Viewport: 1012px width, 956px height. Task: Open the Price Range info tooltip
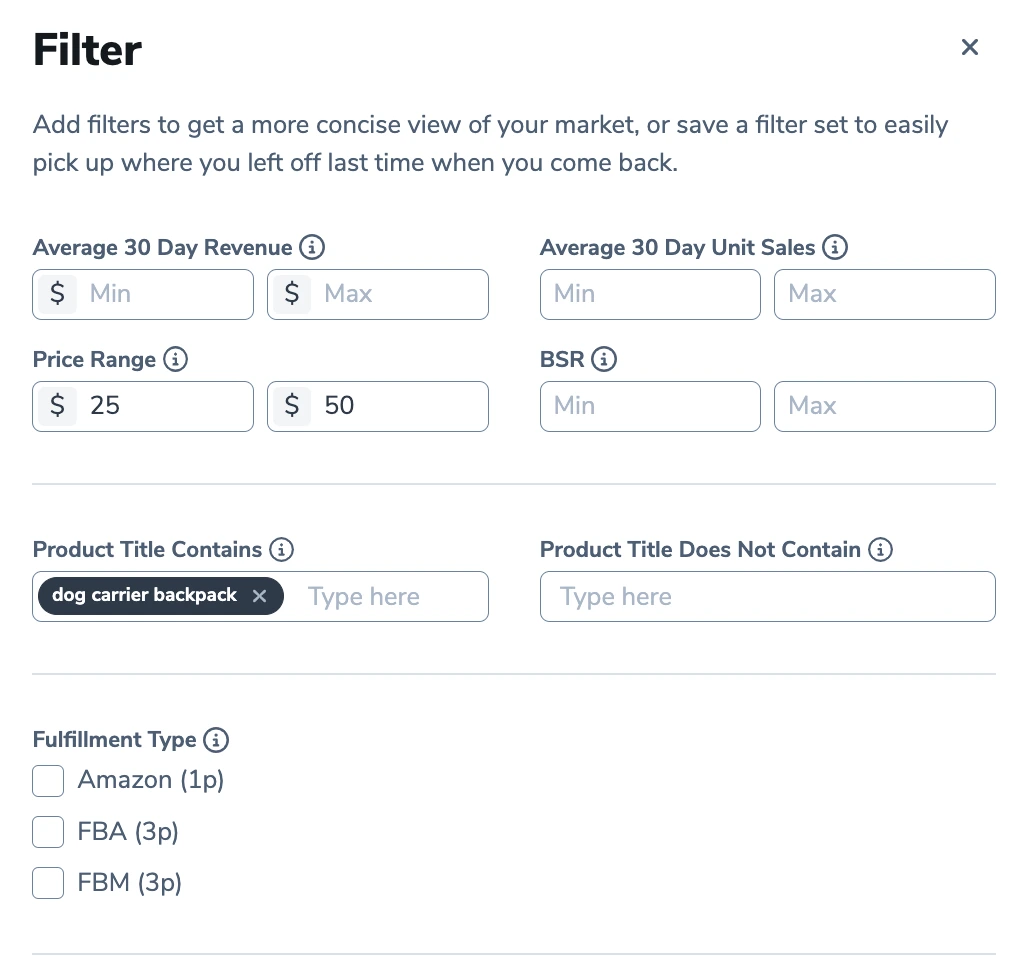click(175, 359)
